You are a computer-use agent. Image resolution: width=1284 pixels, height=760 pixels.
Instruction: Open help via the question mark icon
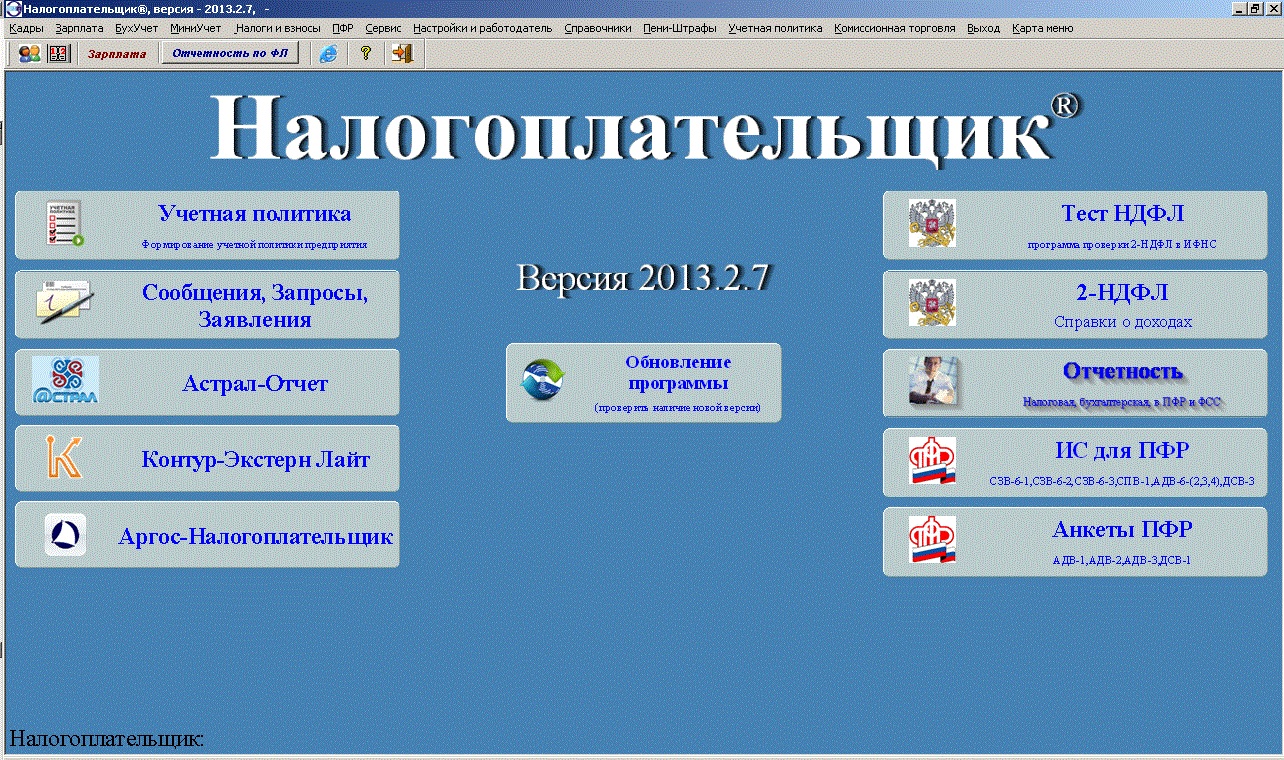click(x=366, y=54)
